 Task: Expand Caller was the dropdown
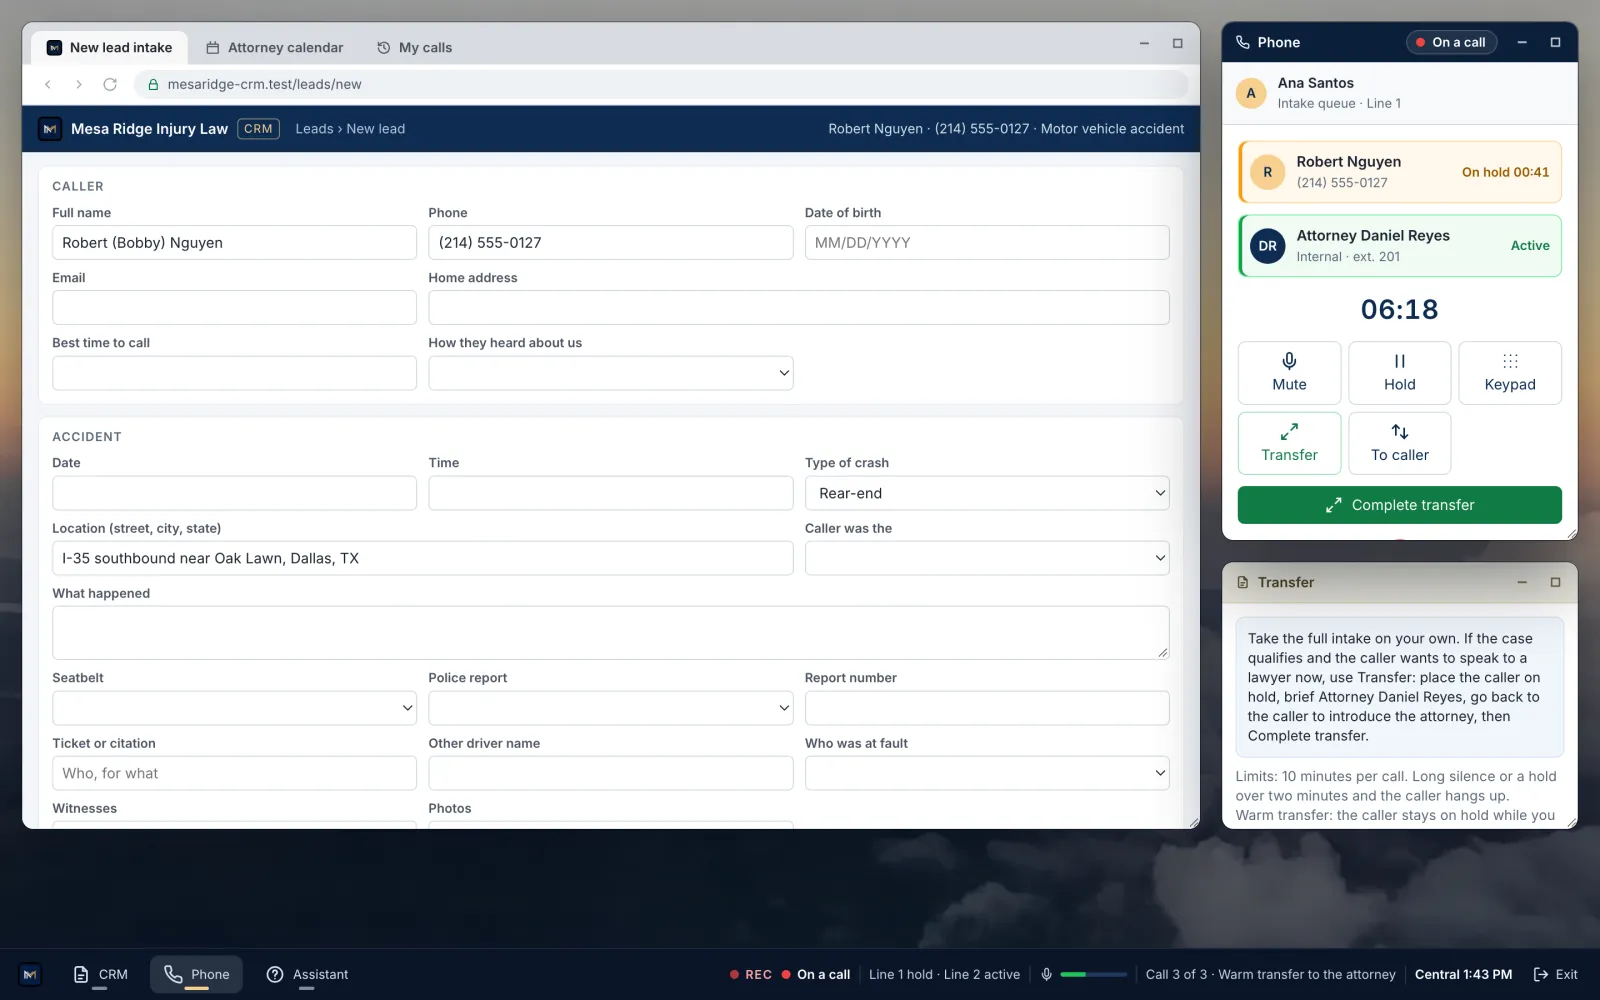point(987,558)
